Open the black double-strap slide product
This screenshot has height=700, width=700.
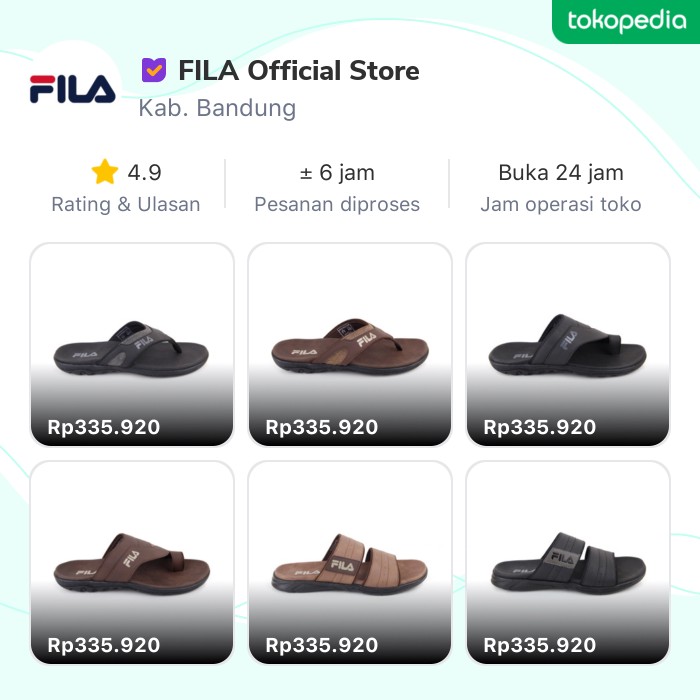(568, 561)
